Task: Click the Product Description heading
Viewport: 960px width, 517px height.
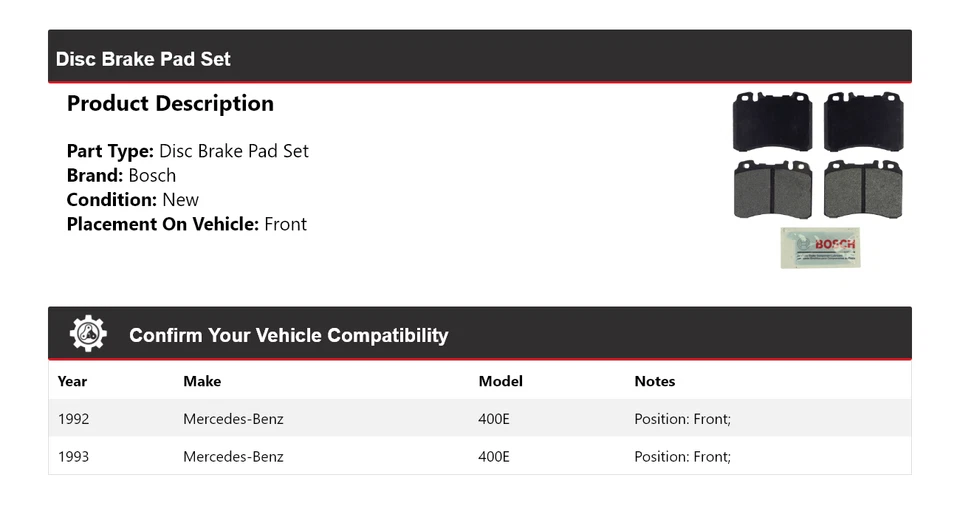Action: [x=170, y=104]
